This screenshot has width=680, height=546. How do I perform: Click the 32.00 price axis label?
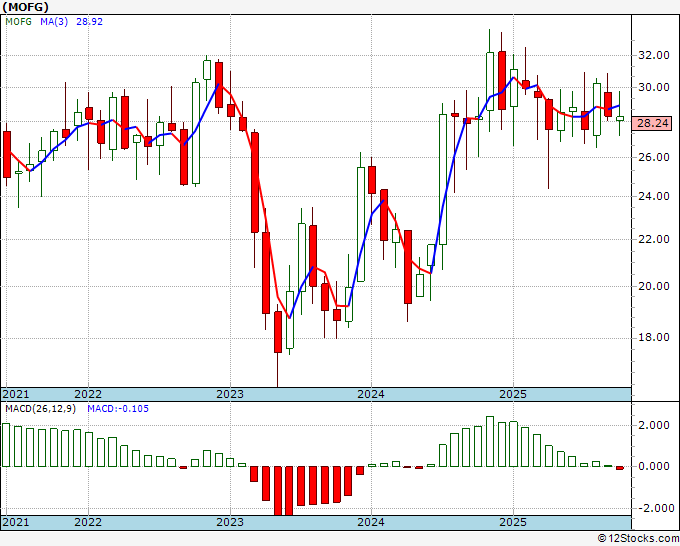click(653, 56)
